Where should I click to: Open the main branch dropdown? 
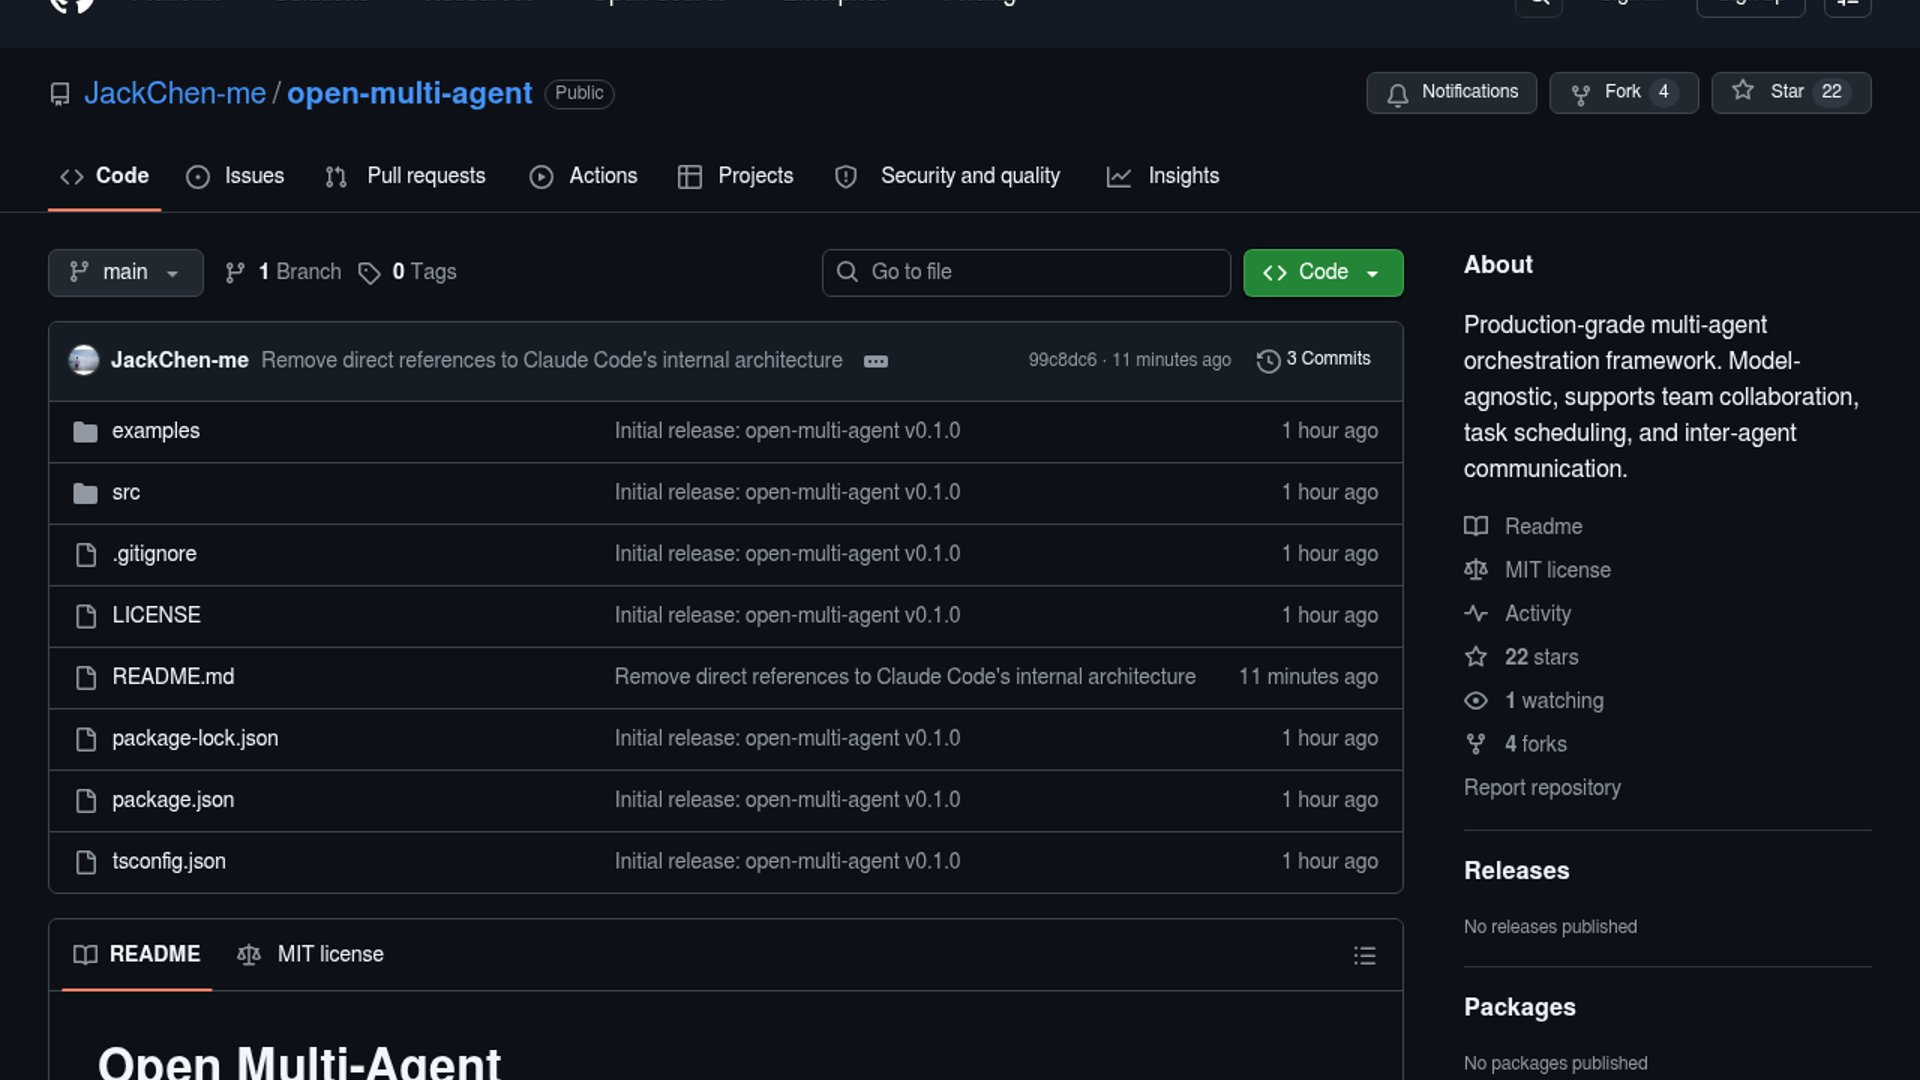pos(125,272)
